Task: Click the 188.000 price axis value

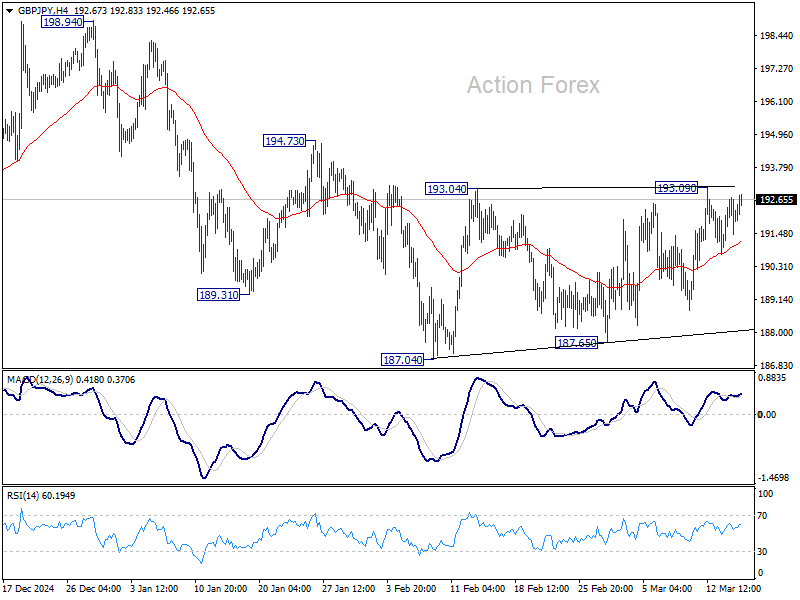Action: [777, 333]
